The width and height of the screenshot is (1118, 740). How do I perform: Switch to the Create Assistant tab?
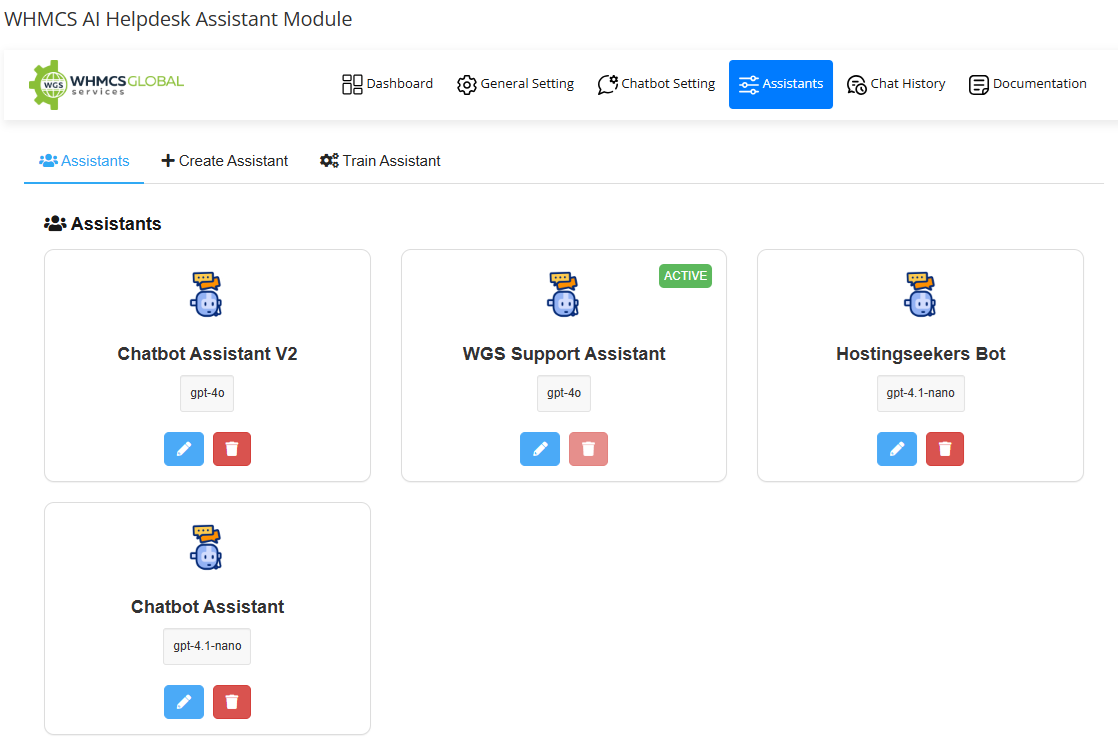(225, 161)
